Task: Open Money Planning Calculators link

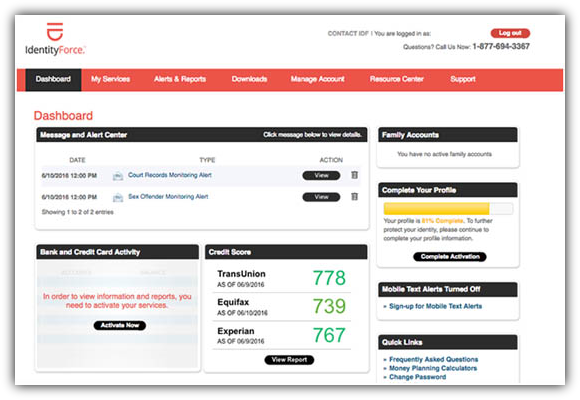Action: pos(433,368)
